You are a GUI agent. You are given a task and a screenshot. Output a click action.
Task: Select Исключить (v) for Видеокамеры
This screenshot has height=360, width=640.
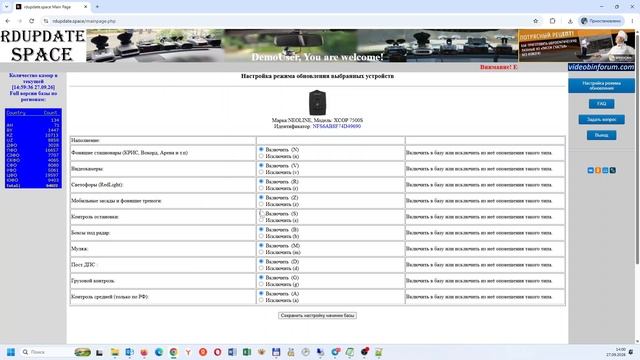point(261,172)
